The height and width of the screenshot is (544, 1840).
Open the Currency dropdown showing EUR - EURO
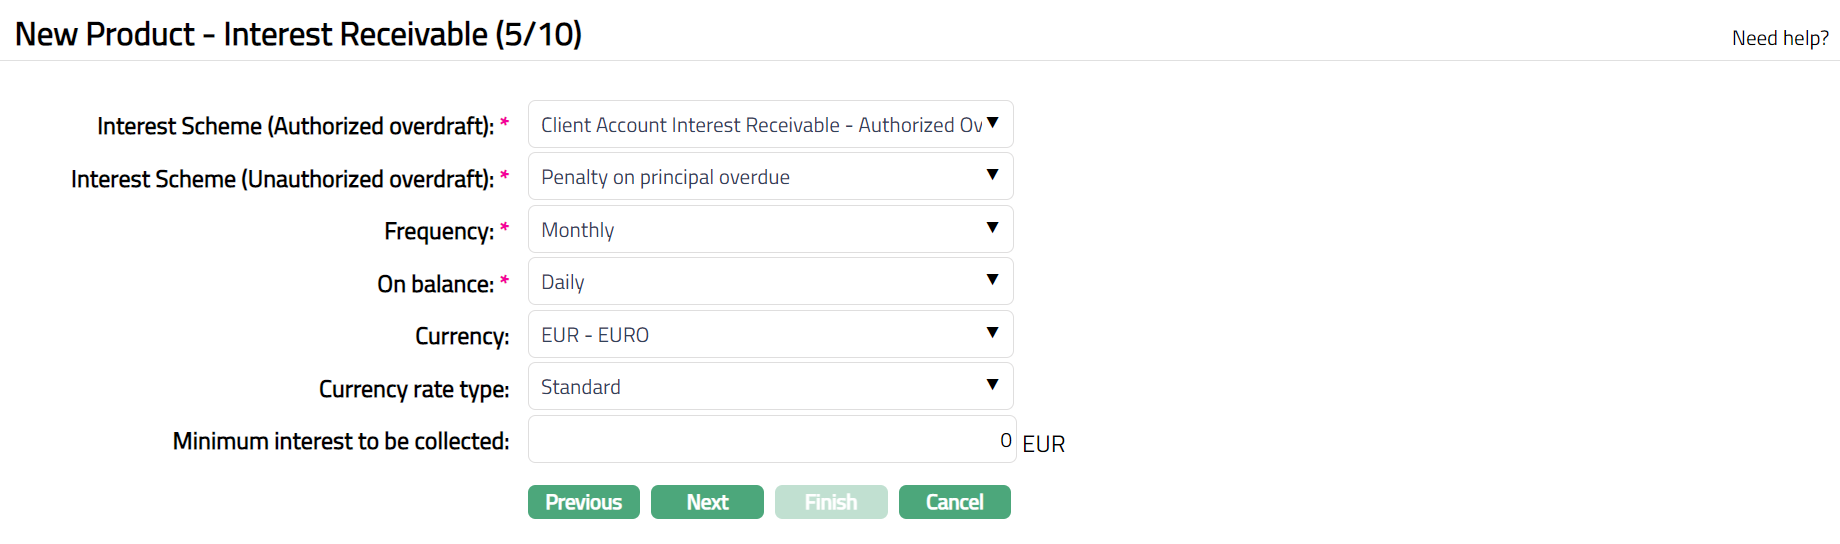pos(770,335)
